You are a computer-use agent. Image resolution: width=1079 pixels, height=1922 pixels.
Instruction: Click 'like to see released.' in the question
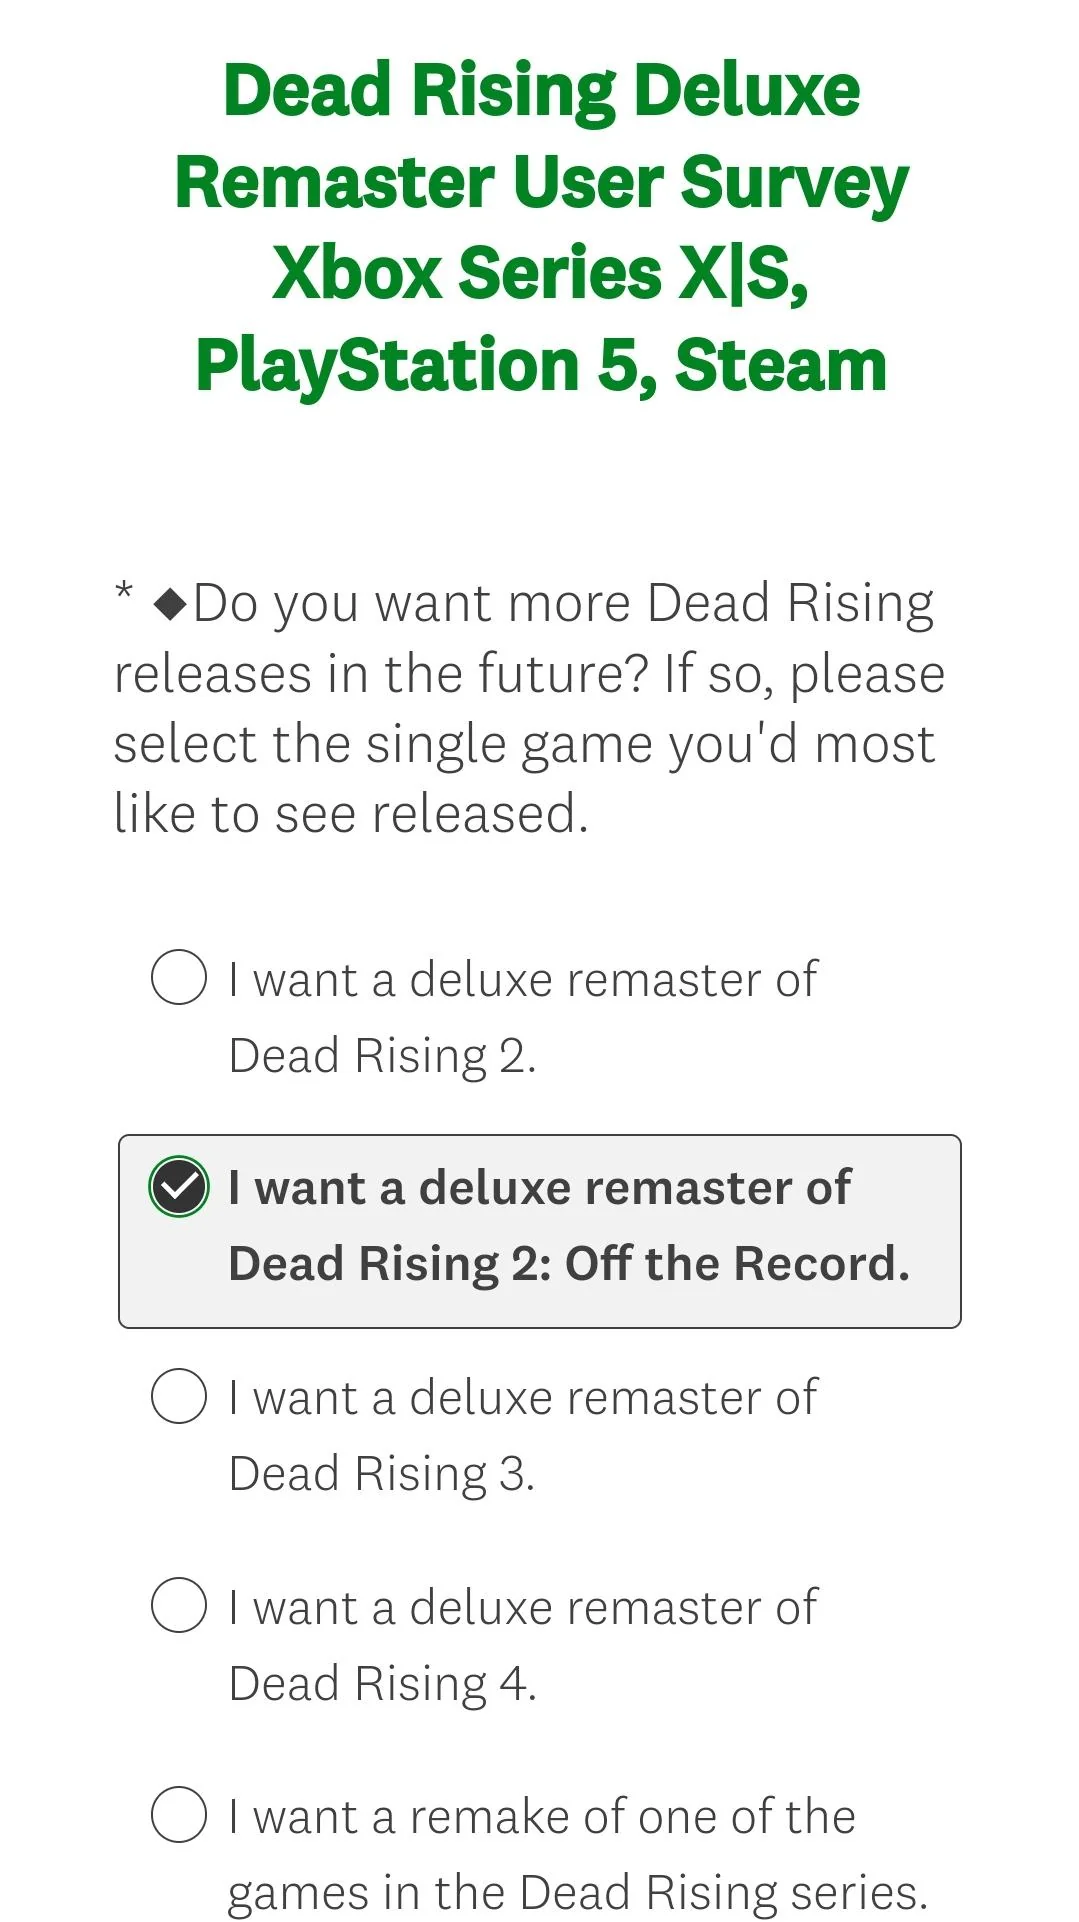click(x=351, y=814)
